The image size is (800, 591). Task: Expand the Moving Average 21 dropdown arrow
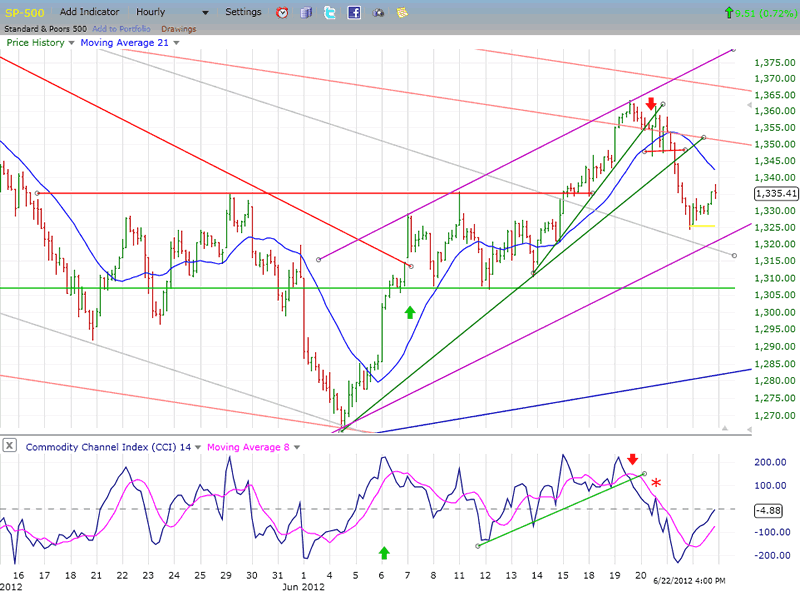(176, 43)
